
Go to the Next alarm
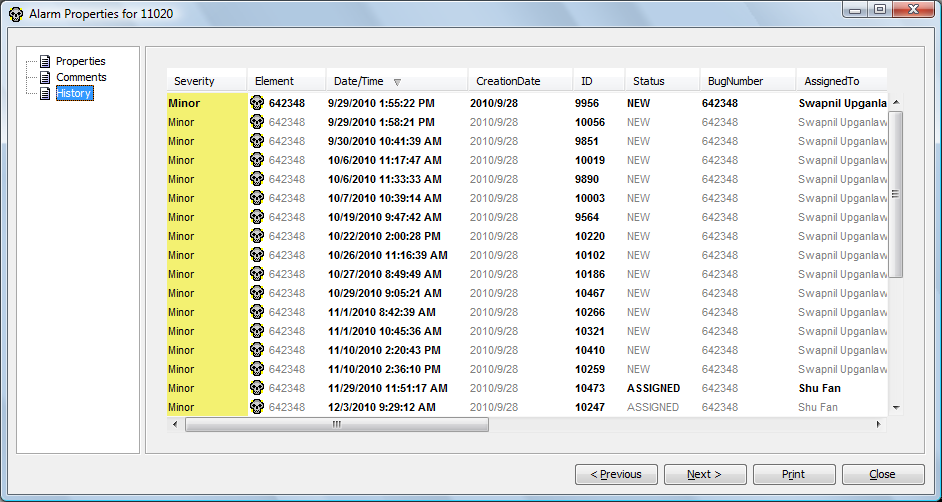[705, 474]
